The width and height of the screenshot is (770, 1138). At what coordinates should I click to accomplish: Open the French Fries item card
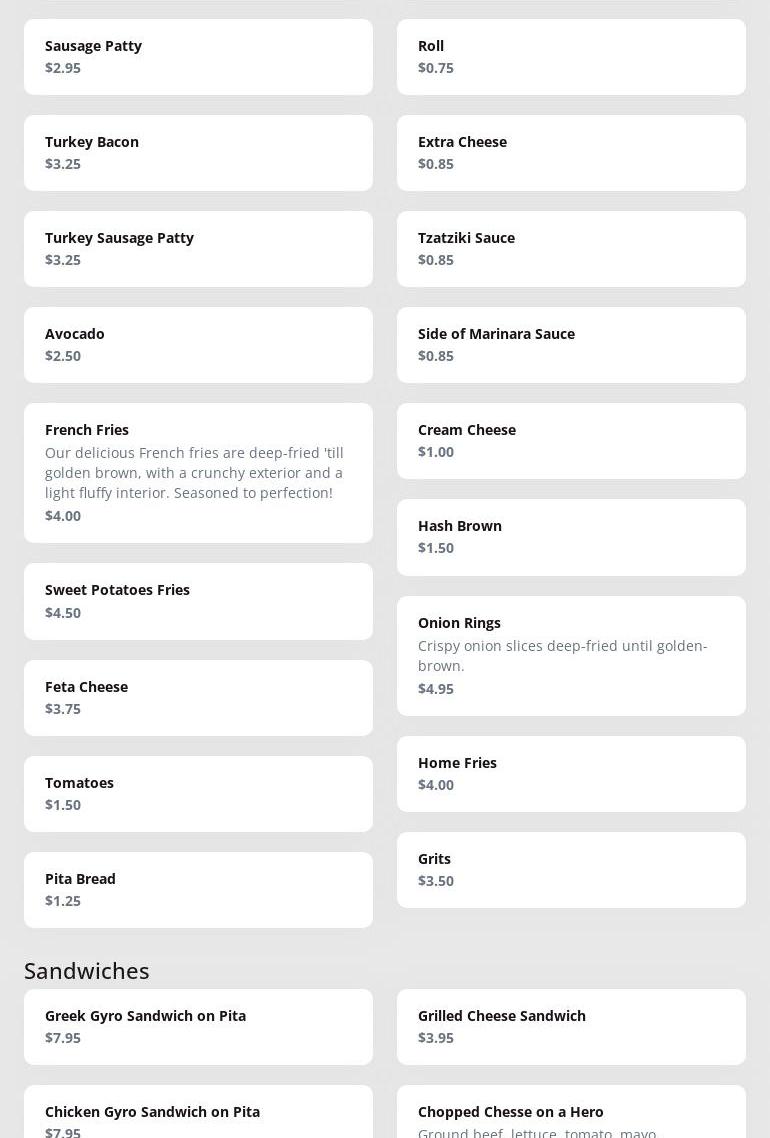click(x=198, y=473)
